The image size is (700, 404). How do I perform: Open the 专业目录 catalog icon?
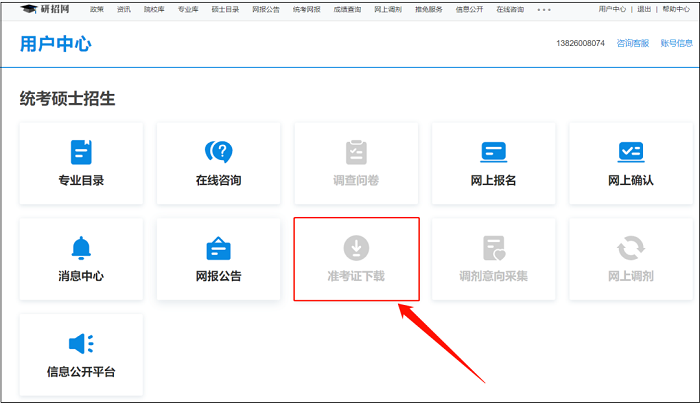coord(81,152)
